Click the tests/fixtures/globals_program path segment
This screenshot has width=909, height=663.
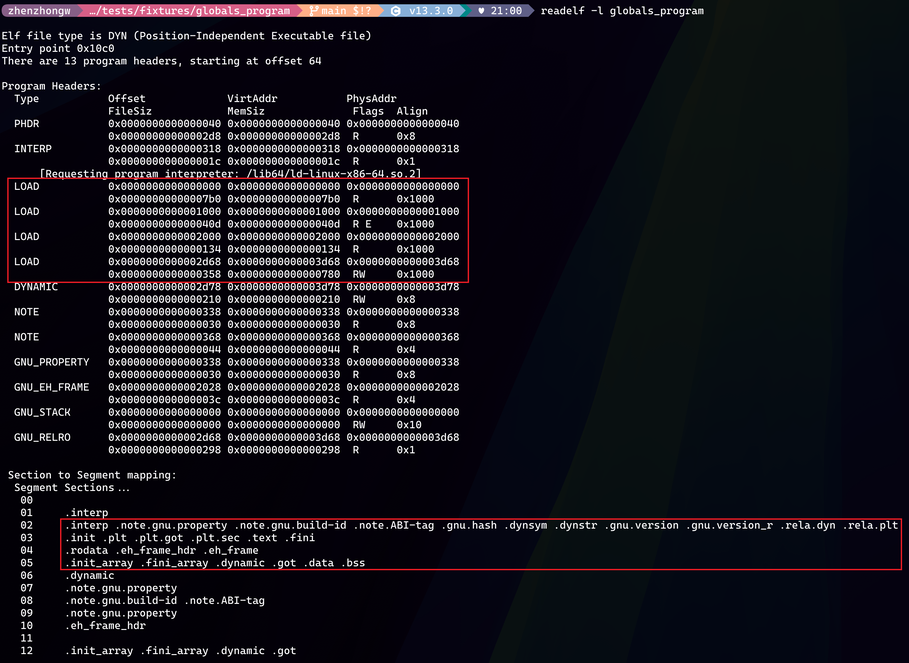pos(189,11)
